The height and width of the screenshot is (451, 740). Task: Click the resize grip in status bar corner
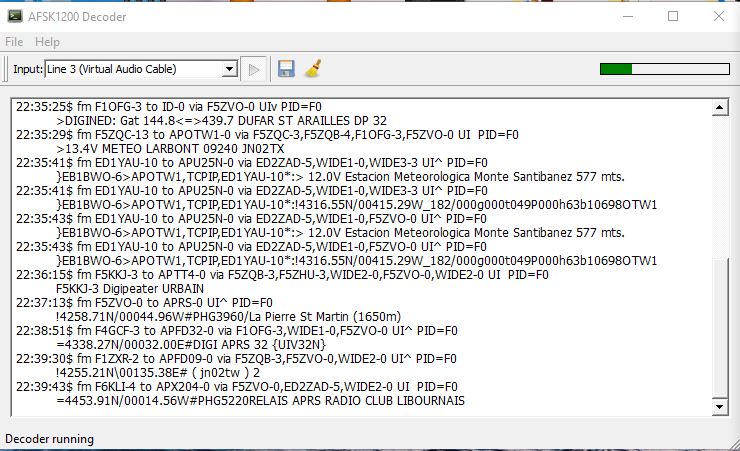point(733,443)
